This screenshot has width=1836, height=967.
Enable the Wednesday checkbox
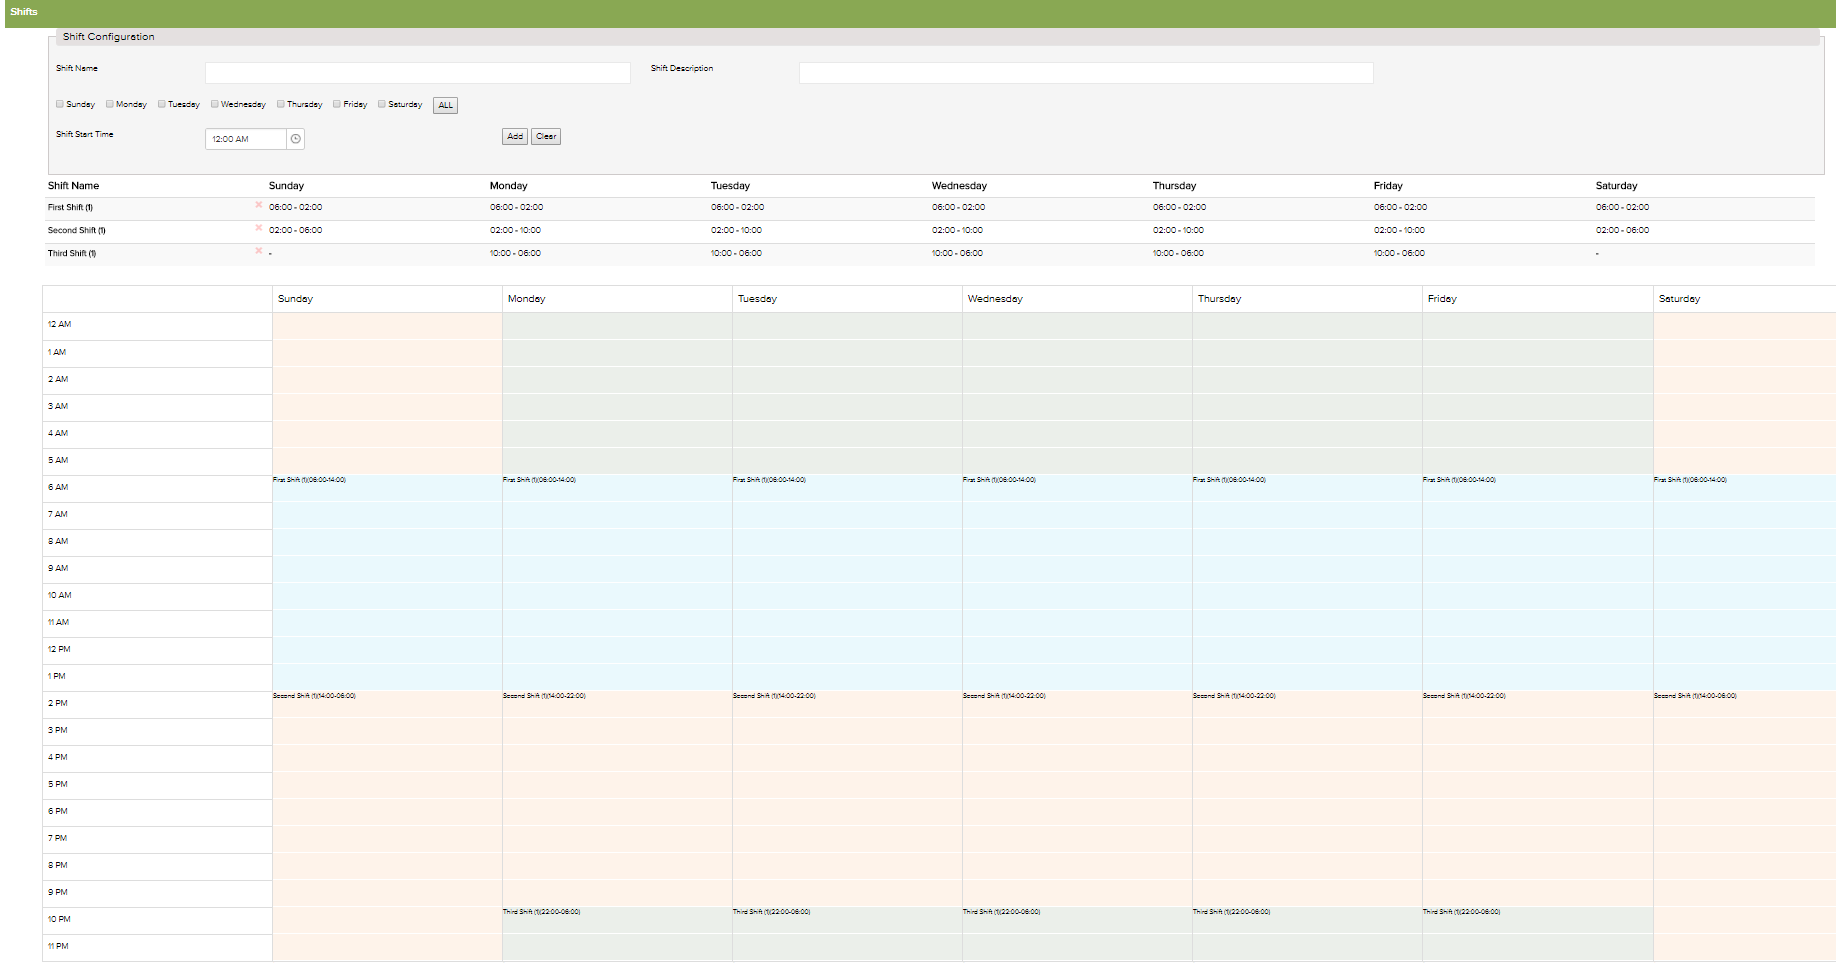coord(214,104)
